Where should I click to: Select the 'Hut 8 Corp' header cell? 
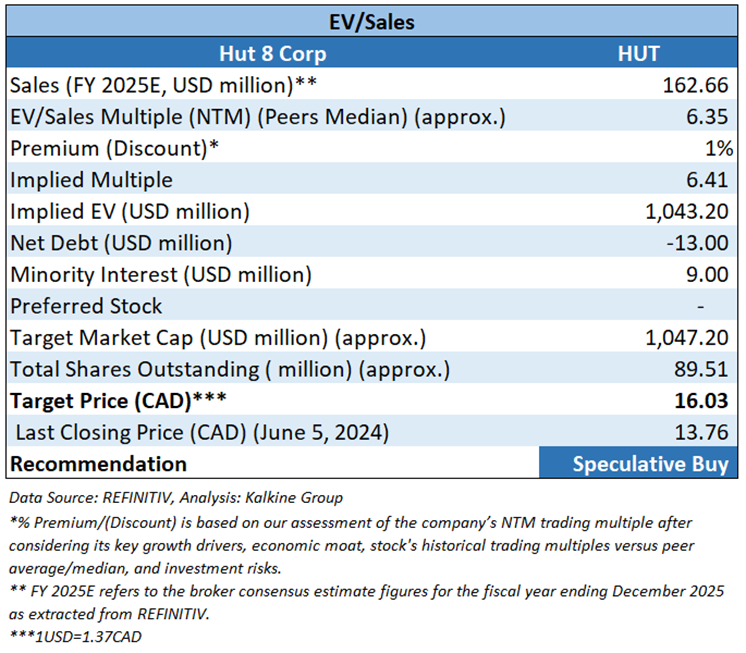click(x=273, y=54)
